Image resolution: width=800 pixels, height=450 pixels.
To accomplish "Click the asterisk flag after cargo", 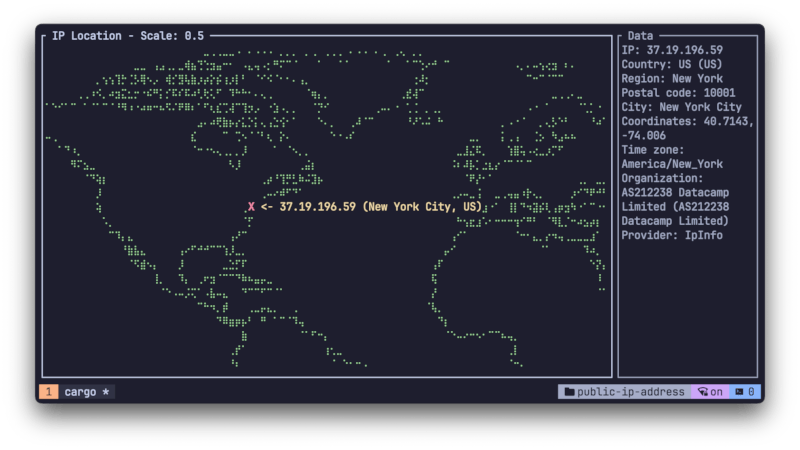I will pyautogui.click(x=106, y=392).
